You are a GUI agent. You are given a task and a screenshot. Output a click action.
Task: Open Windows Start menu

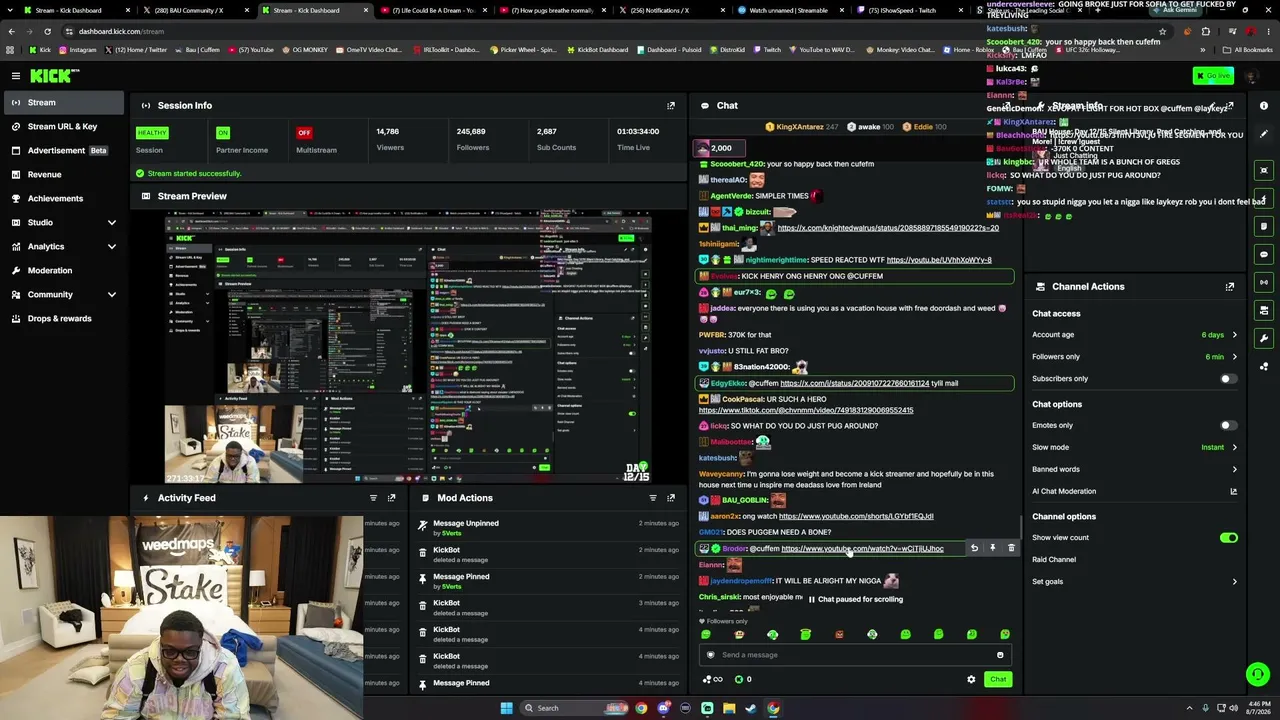coord(506,708)
